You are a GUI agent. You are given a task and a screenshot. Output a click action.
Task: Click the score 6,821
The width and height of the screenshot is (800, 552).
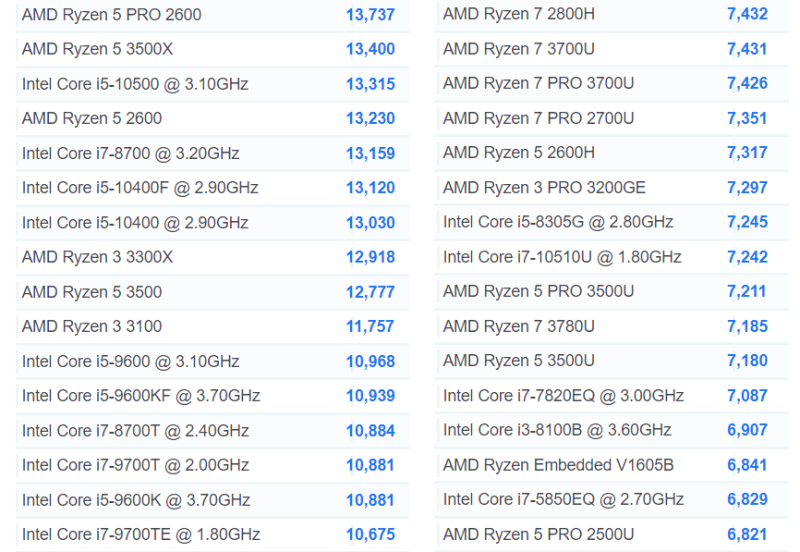(747, 535)
